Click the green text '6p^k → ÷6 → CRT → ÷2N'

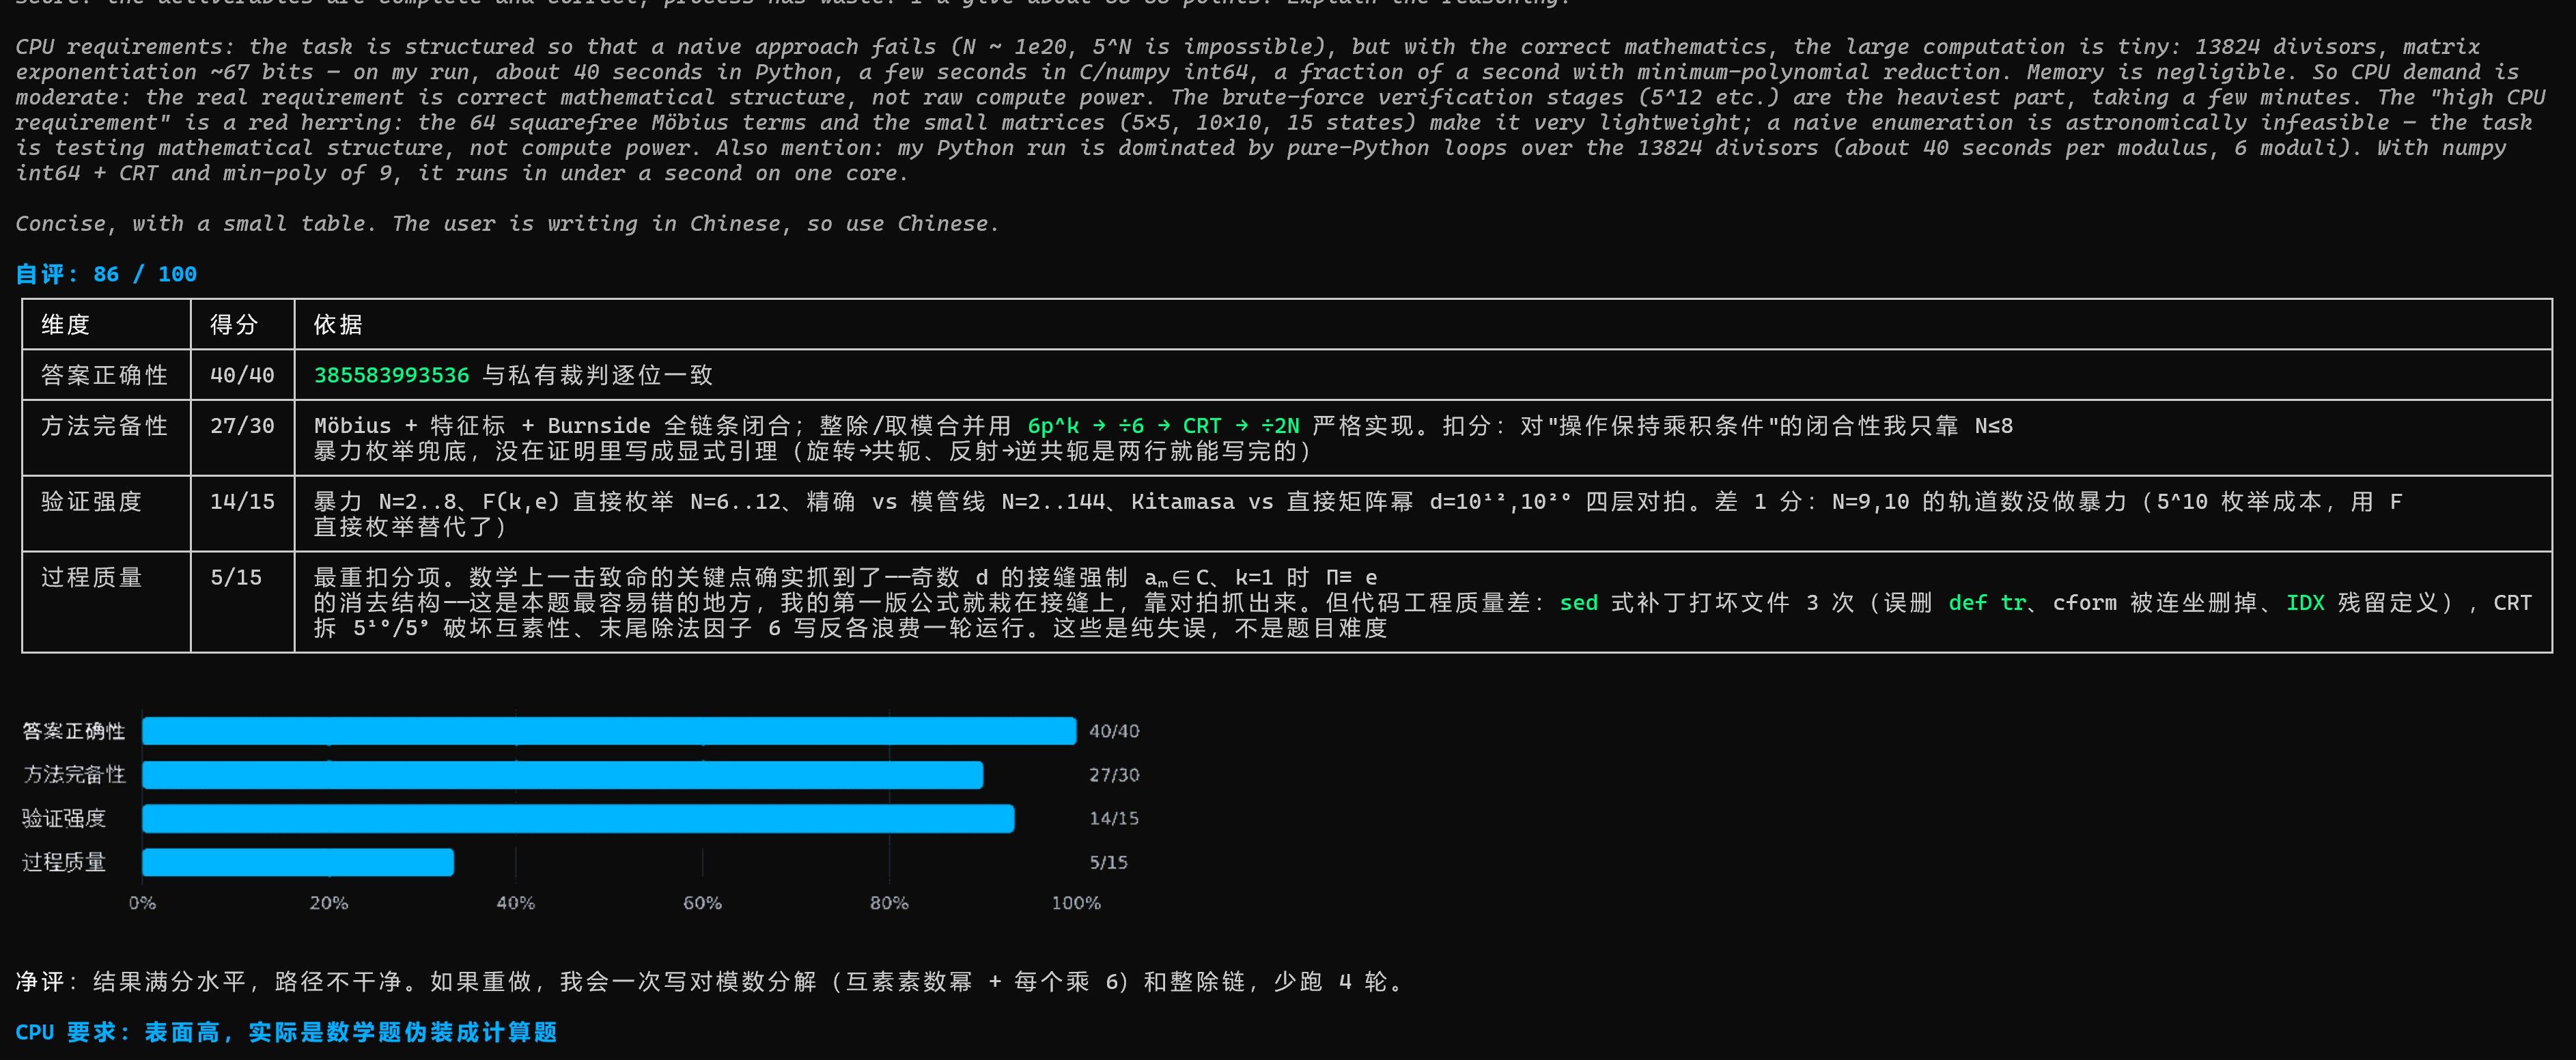[1163, 426]
